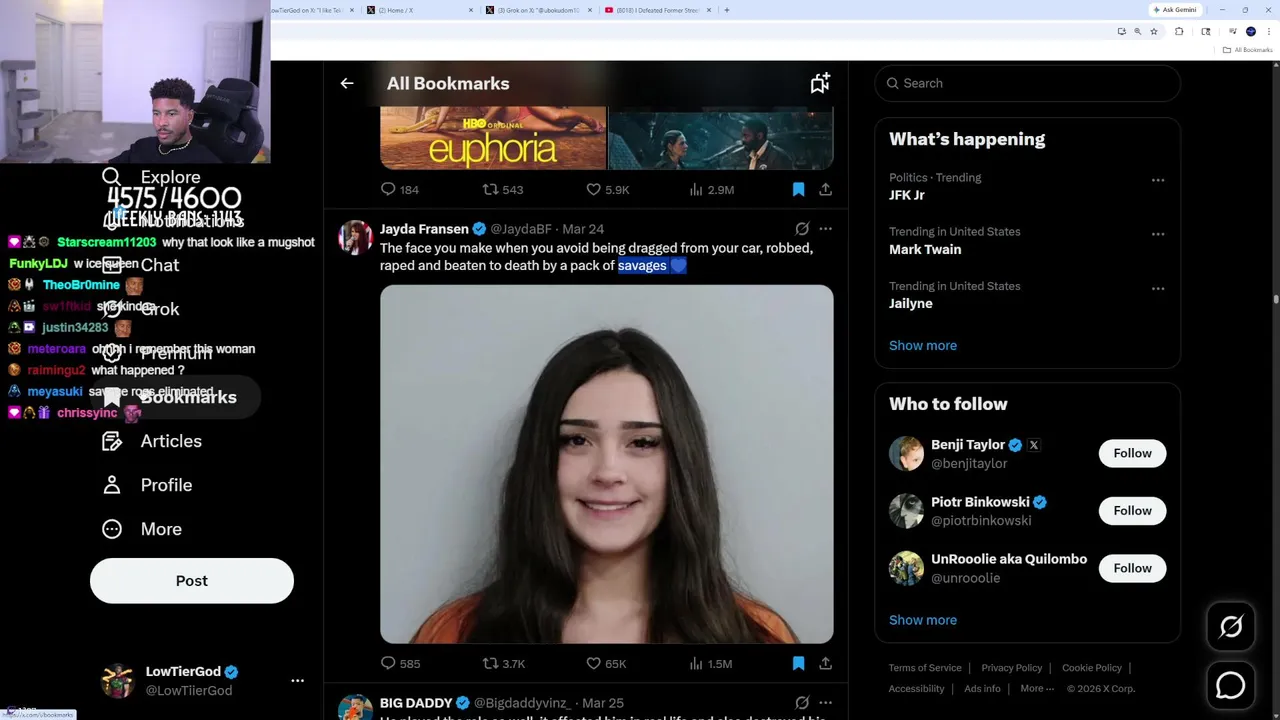Viewport: 1280px width, 720px height.
Task: Click the white Post button
Action: tap(192, 581)
